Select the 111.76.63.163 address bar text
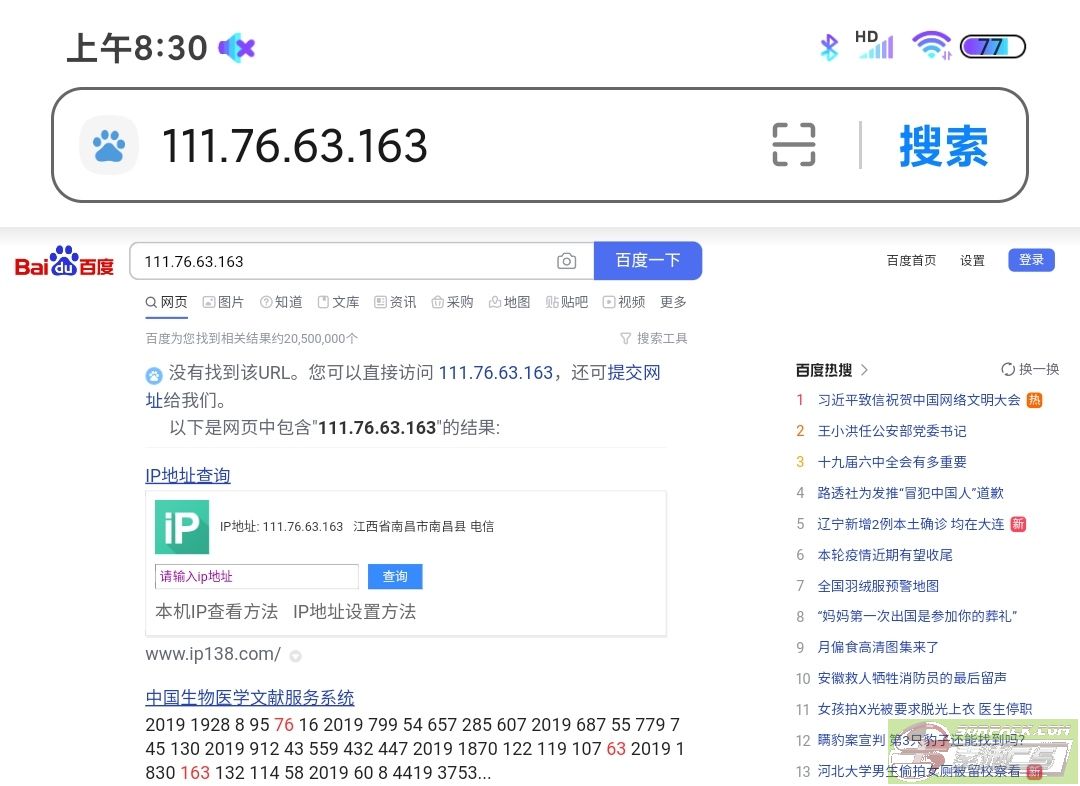Viewport: 1080px width, 786px height. 294,145
